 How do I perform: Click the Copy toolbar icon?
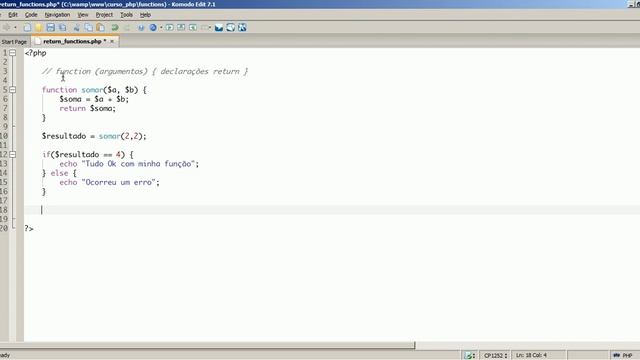pos(89,27)
